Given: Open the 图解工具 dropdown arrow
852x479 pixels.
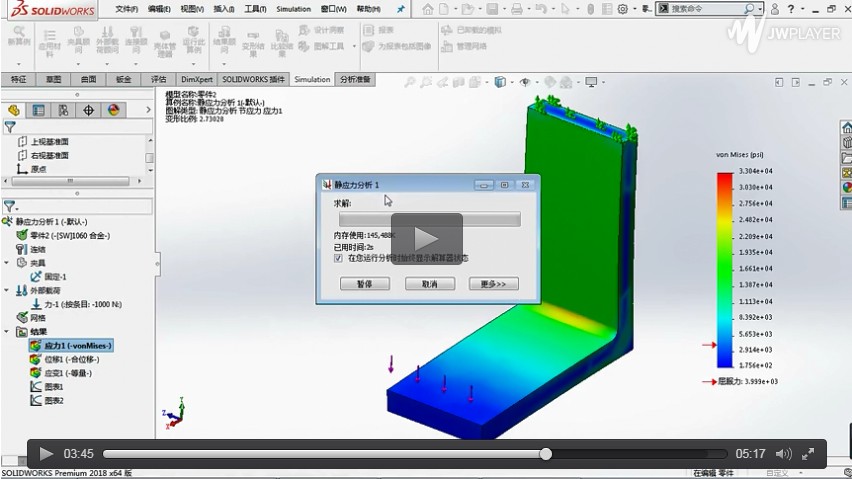Looking at the screenshot, I should 354,46.
